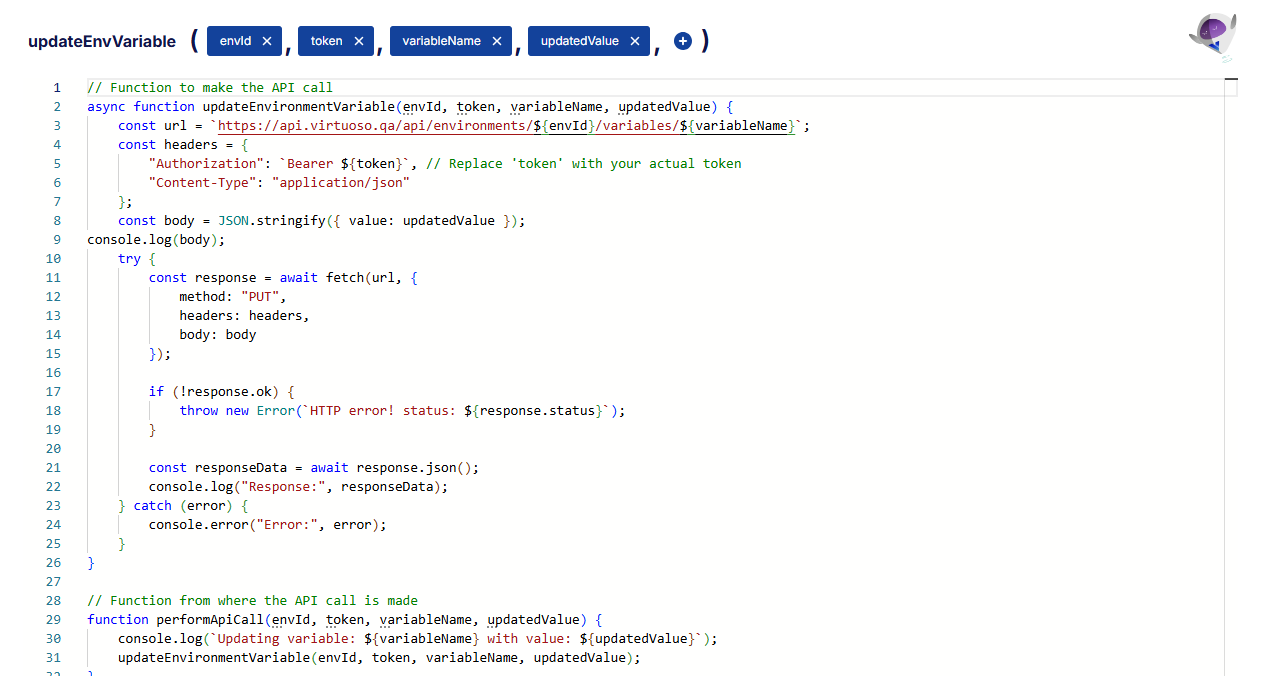
Task: Add a new parameter with plus icon
Action: pyautogui.click(x=683, y=41)
